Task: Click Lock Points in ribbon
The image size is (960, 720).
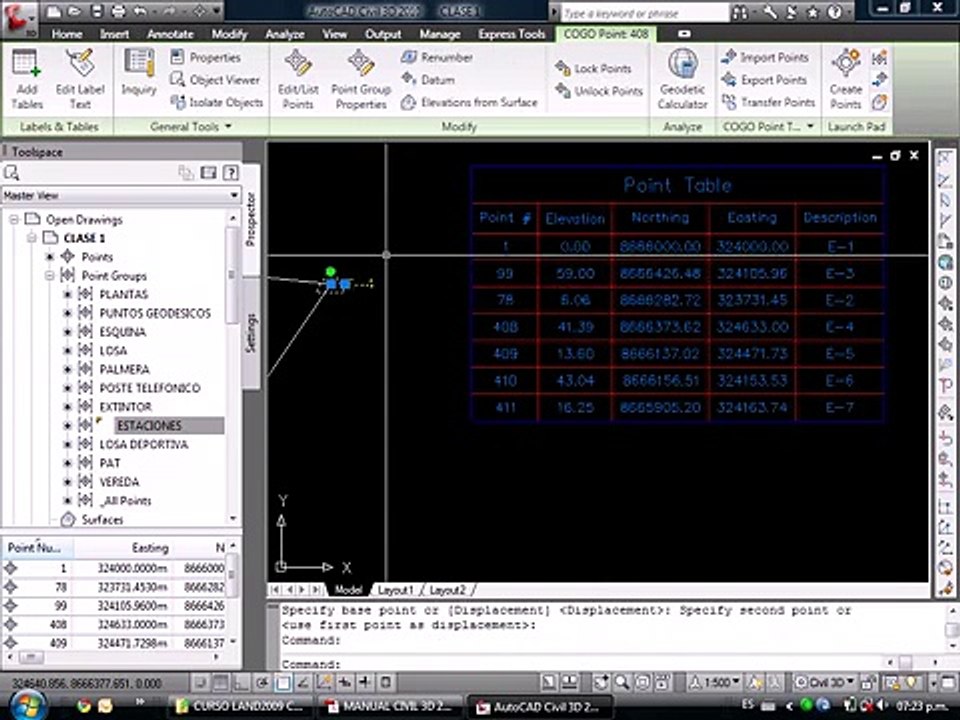Action: (593, 69)
